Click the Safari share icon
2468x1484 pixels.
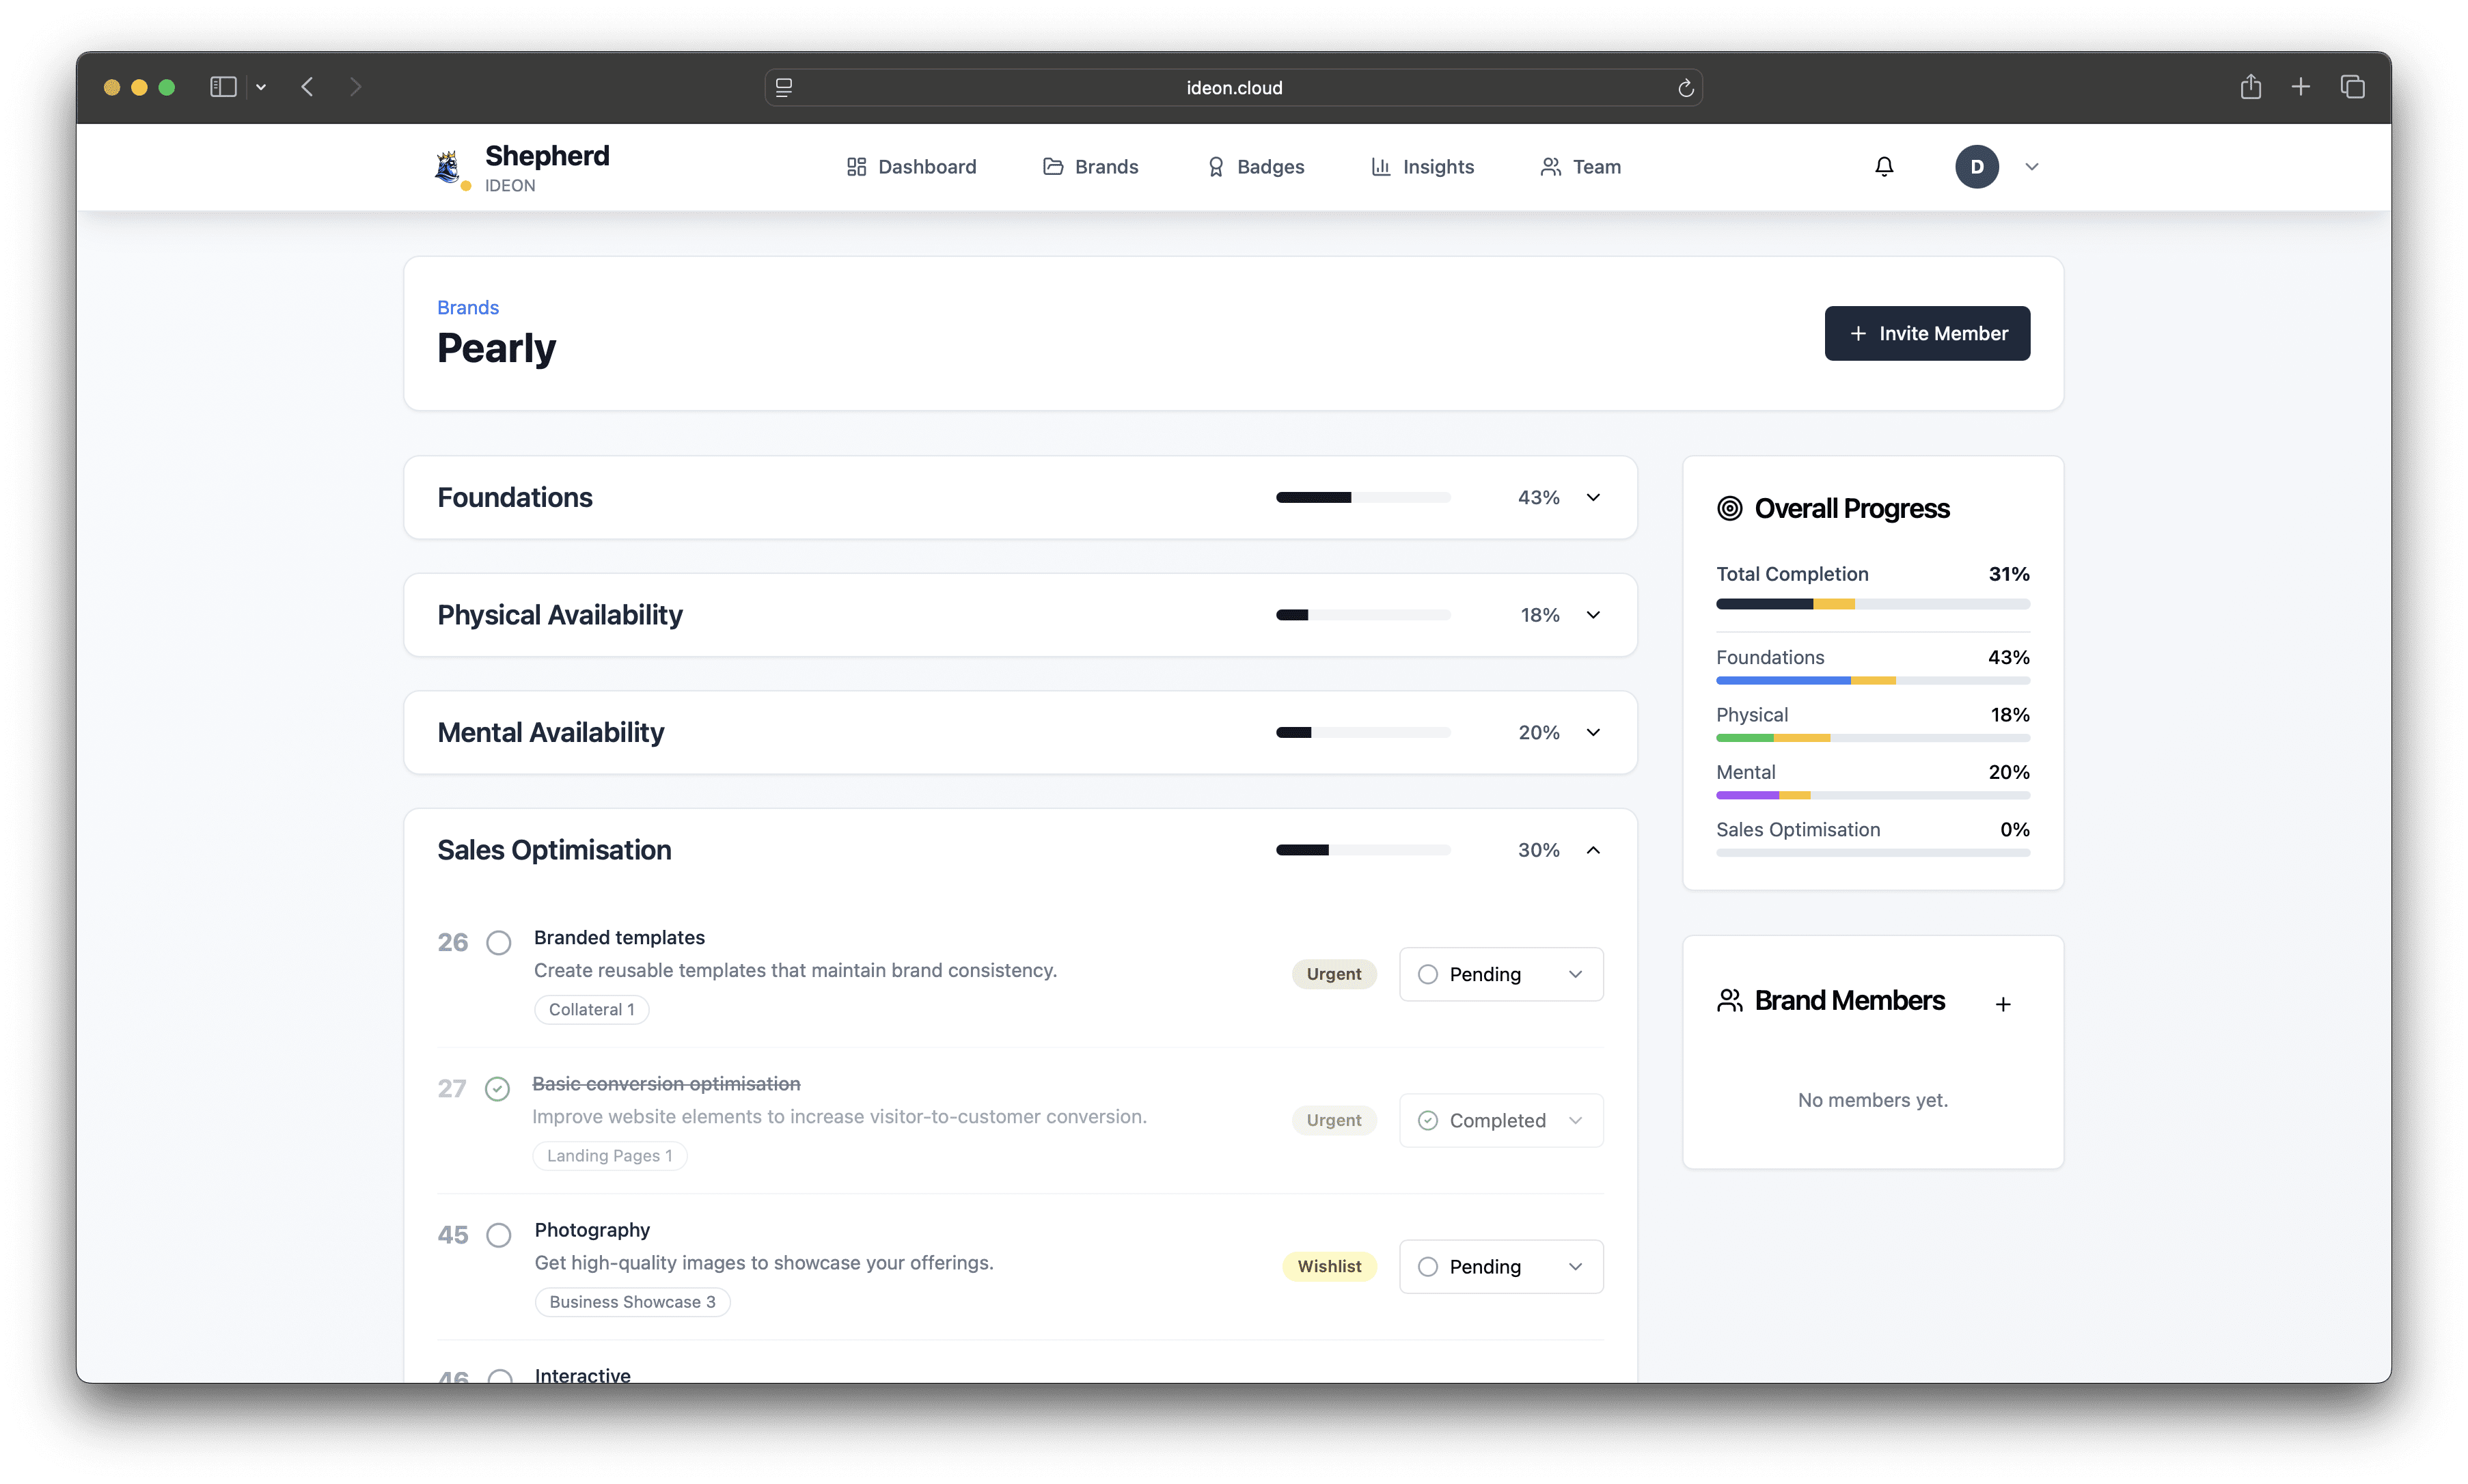(2250, 87)
